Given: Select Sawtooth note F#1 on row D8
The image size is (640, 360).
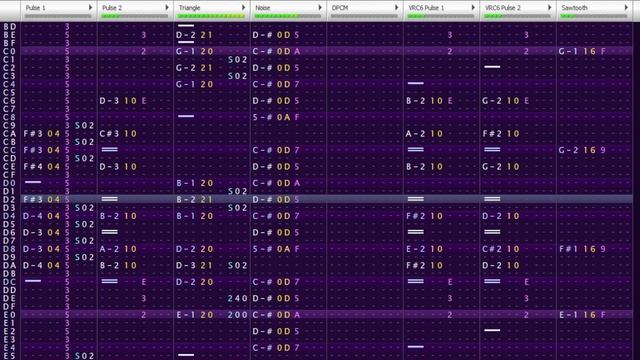Looking at the screenshot, I should click(568, 249).
